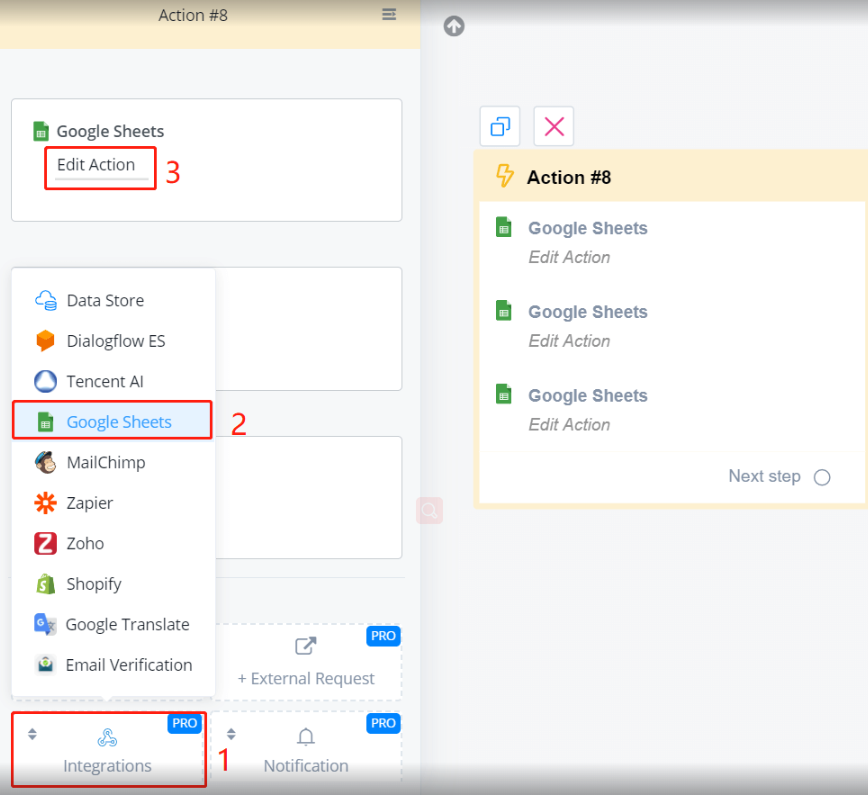
Task: Choose Google Sheets from the menu
Action: 118,422
